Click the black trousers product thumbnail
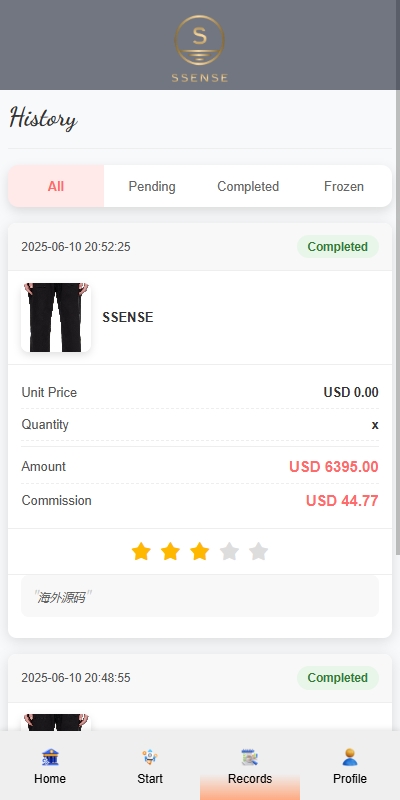Viewport: 400px width, 800px height. point(56,317)
